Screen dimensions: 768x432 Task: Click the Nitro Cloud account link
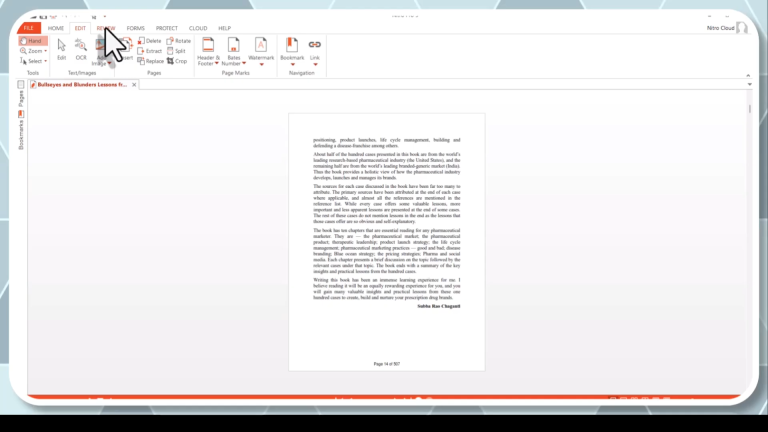pos(720,28)
